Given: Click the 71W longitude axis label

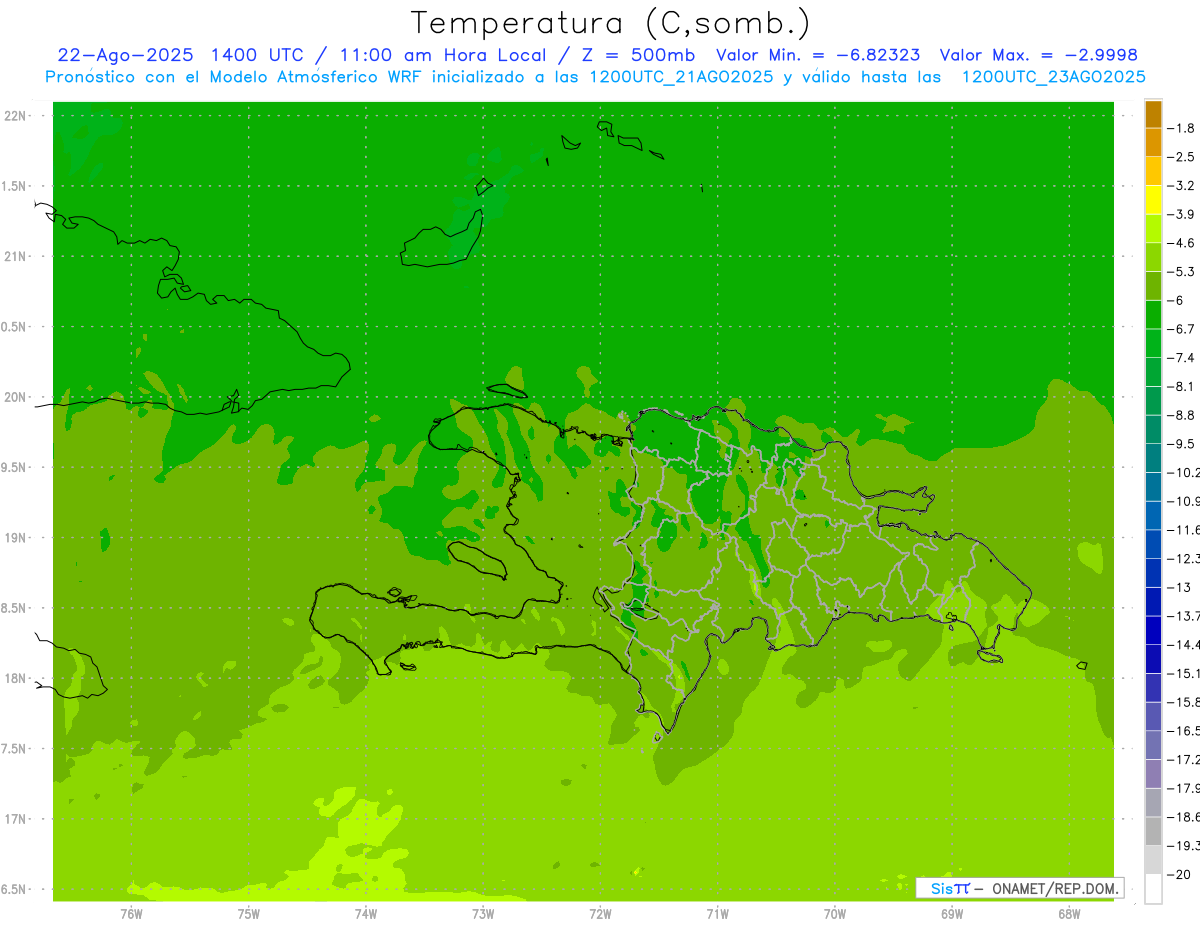Looking at the screenshot, I should coord(717,913).
